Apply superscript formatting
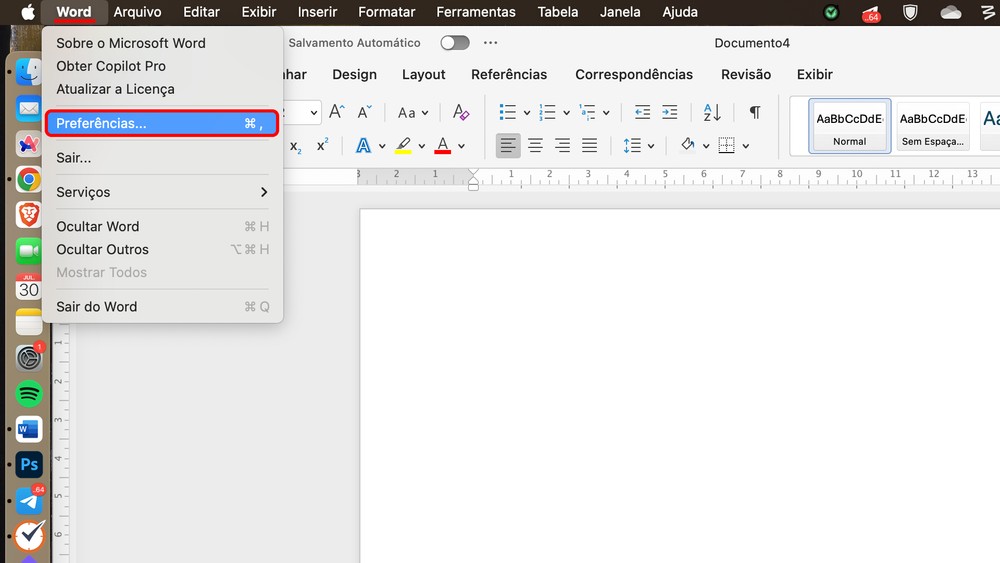Image resolution: width=1000 pixels, height=563 pixels. [x=323, y=146]
